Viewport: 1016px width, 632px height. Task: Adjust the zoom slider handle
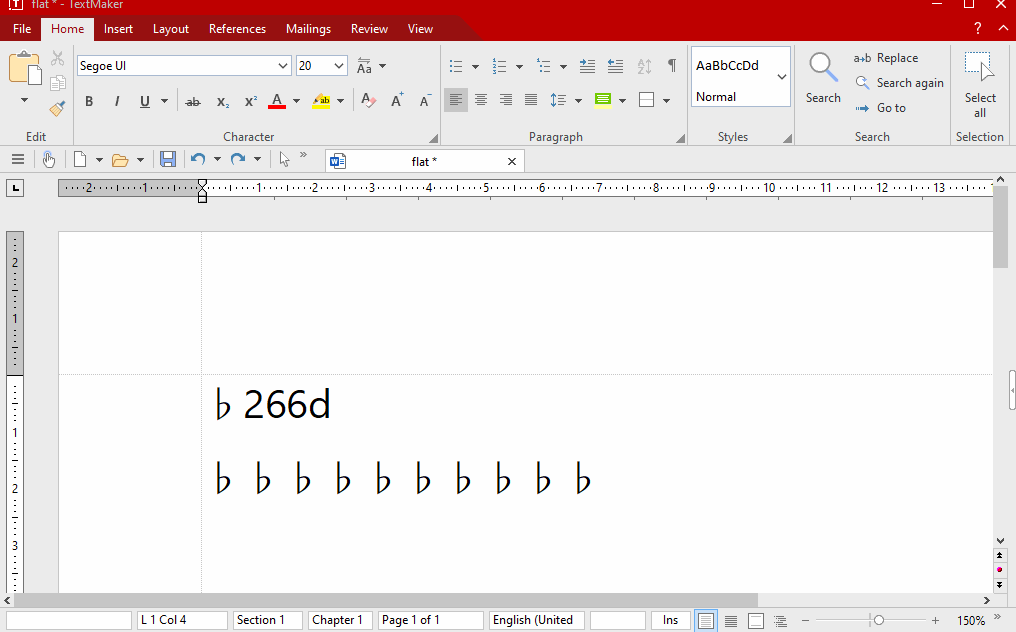(x=878, y=621)
